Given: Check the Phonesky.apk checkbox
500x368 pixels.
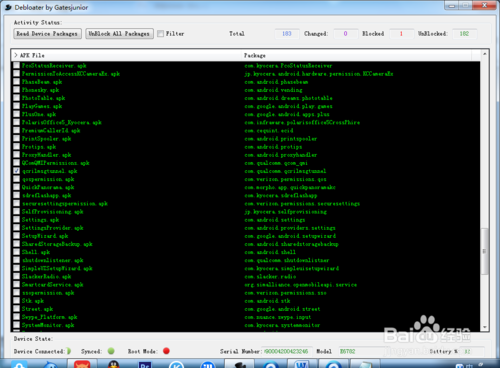Looking at the screenshot, I should pyautogui.click(x=16, y=90).
